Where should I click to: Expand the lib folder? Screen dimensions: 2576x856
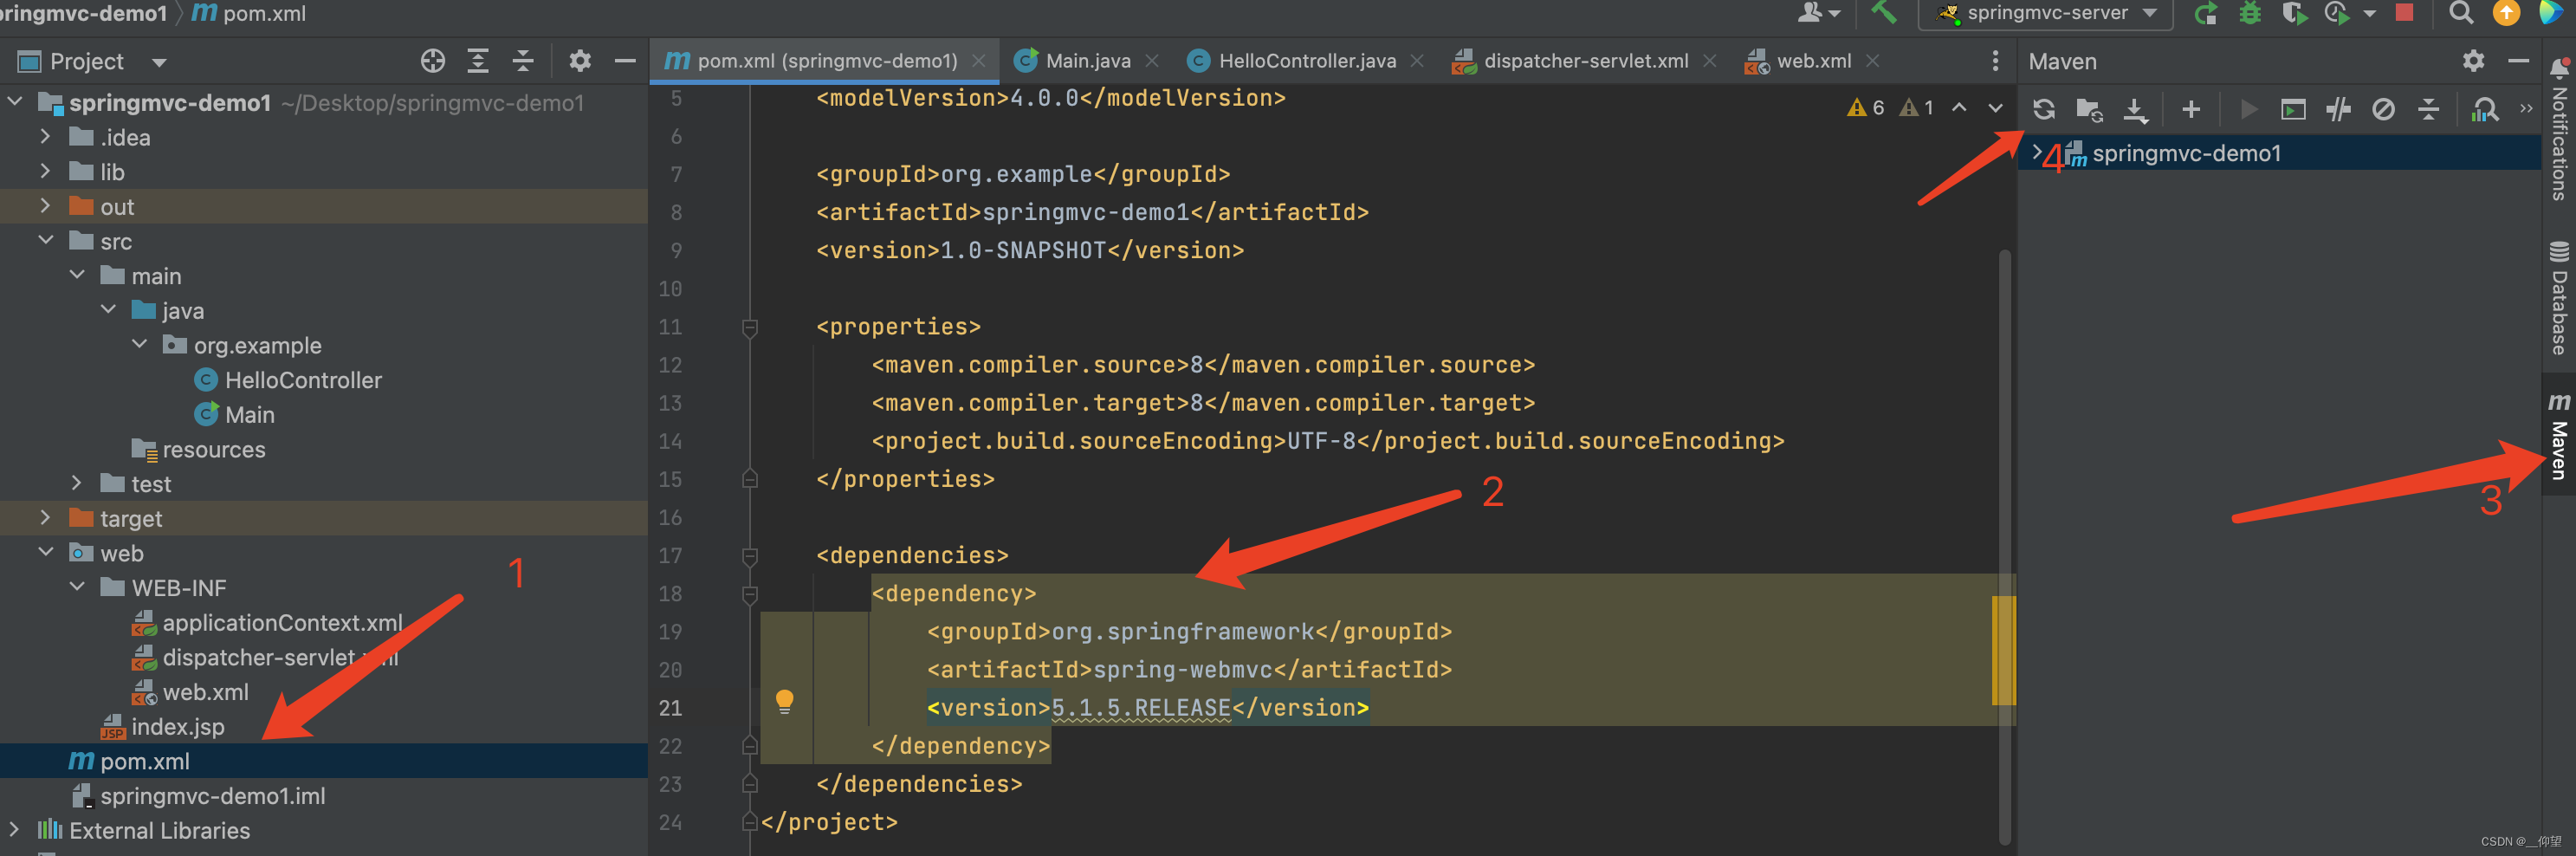coord(45,172)
